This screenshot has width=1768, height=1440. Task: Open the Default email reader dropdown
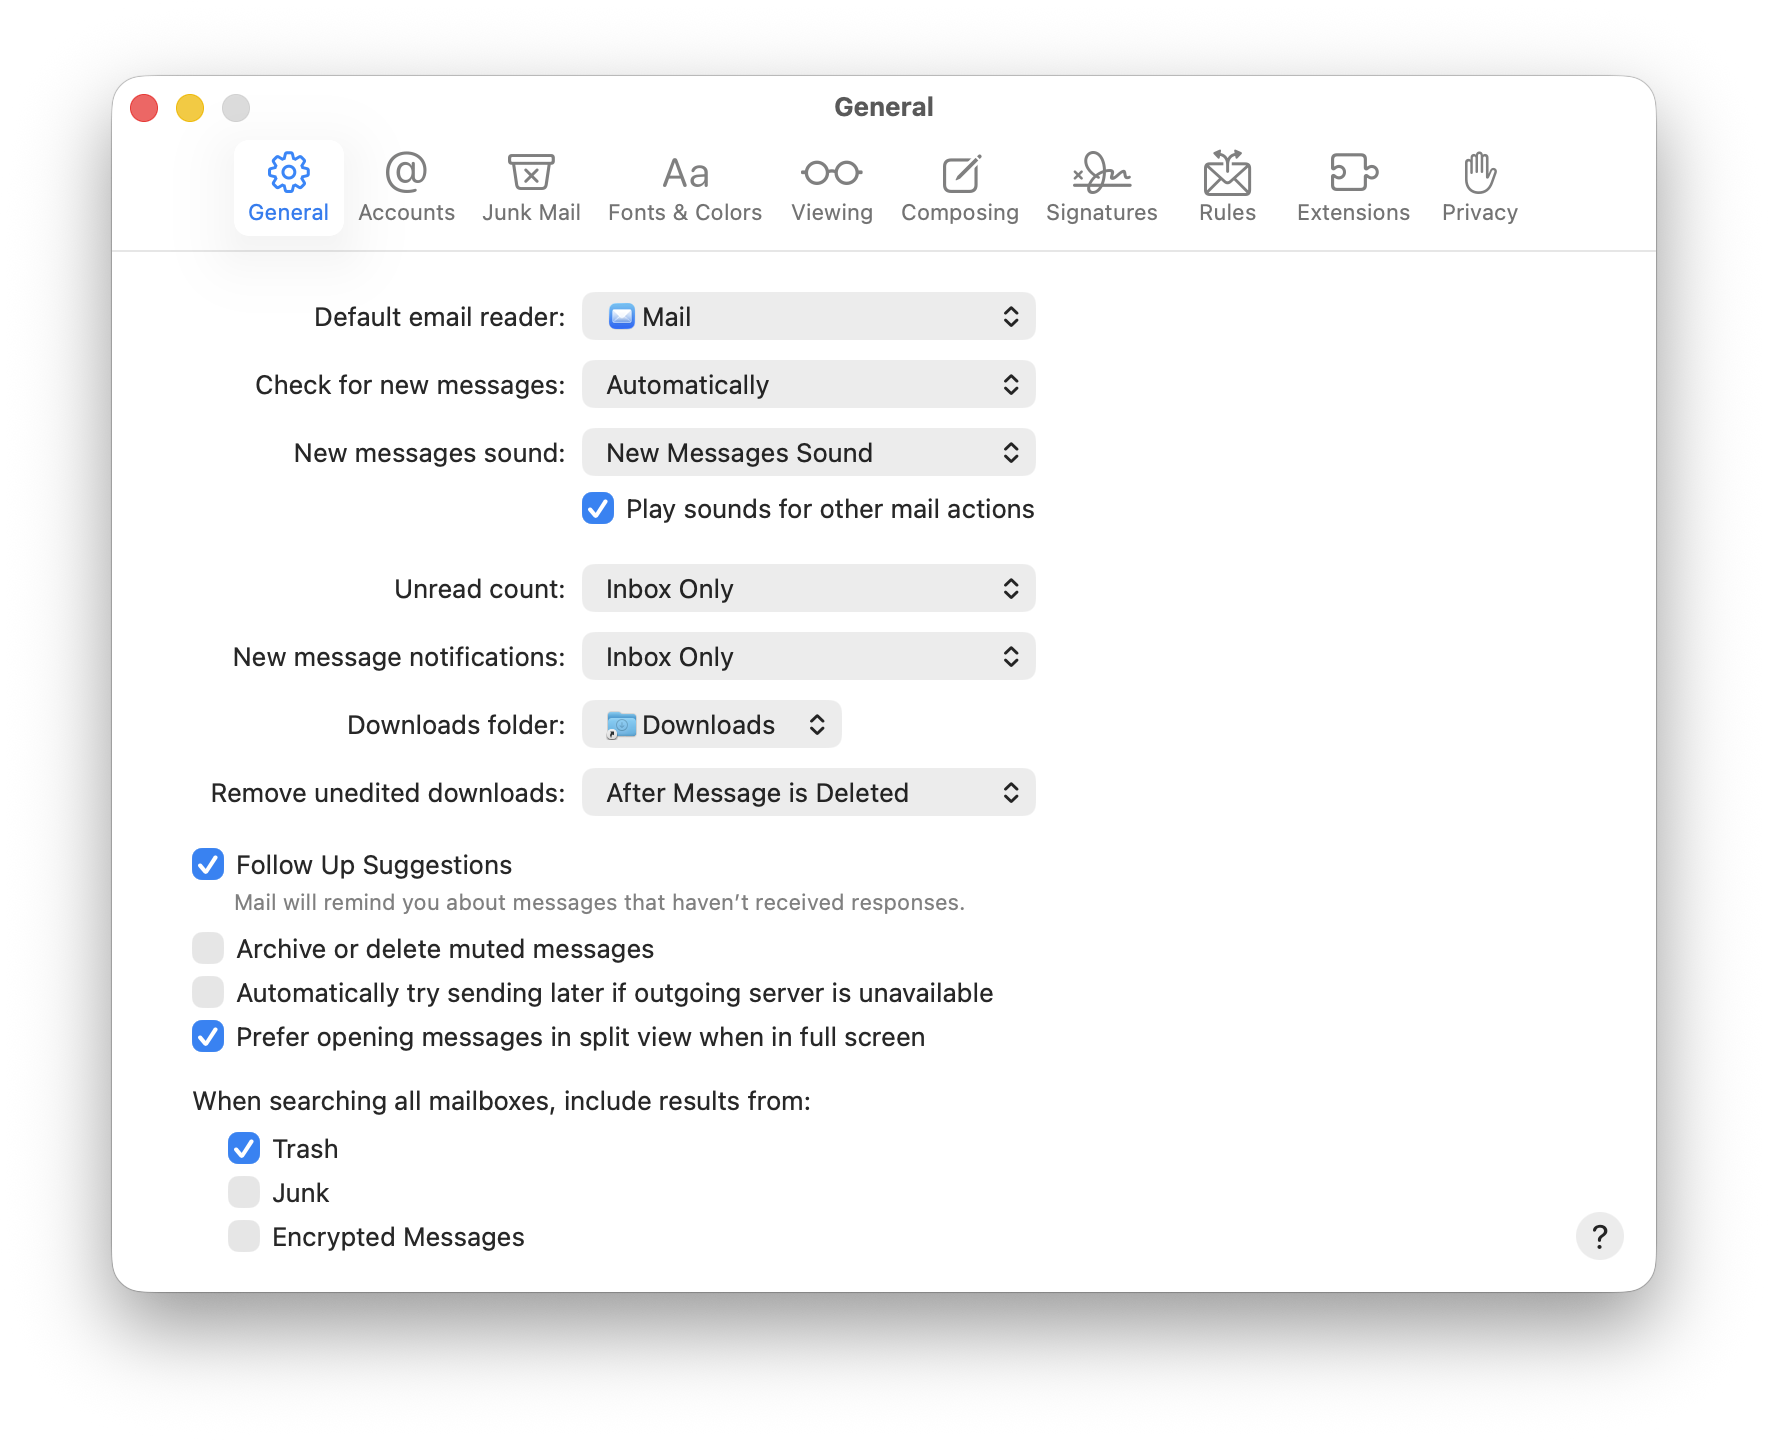tap(808, 316)
